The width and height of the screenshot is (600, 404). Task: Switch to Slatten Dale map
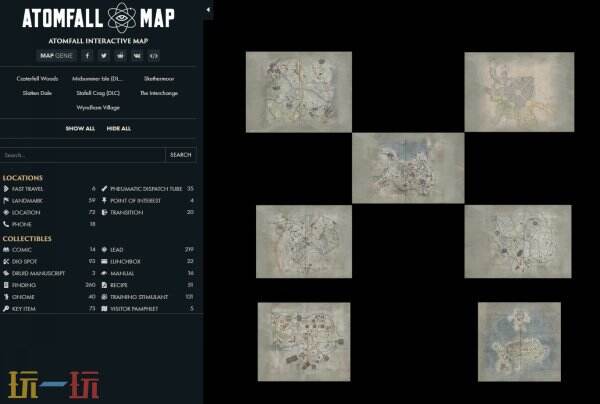pos(37,93)
